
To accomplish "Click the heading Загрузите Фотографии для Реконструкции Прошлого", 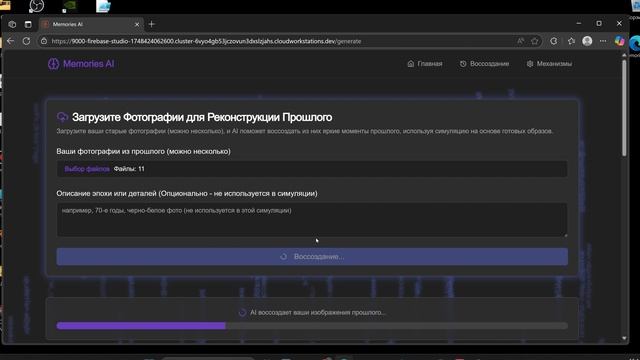I will [x=202, y=117].
